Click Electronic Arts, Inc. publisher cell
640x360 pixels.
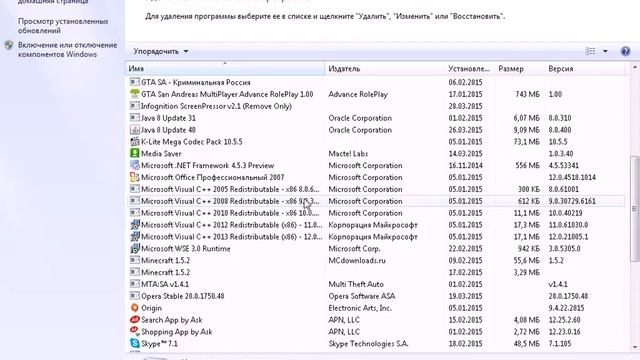(360, 308)
